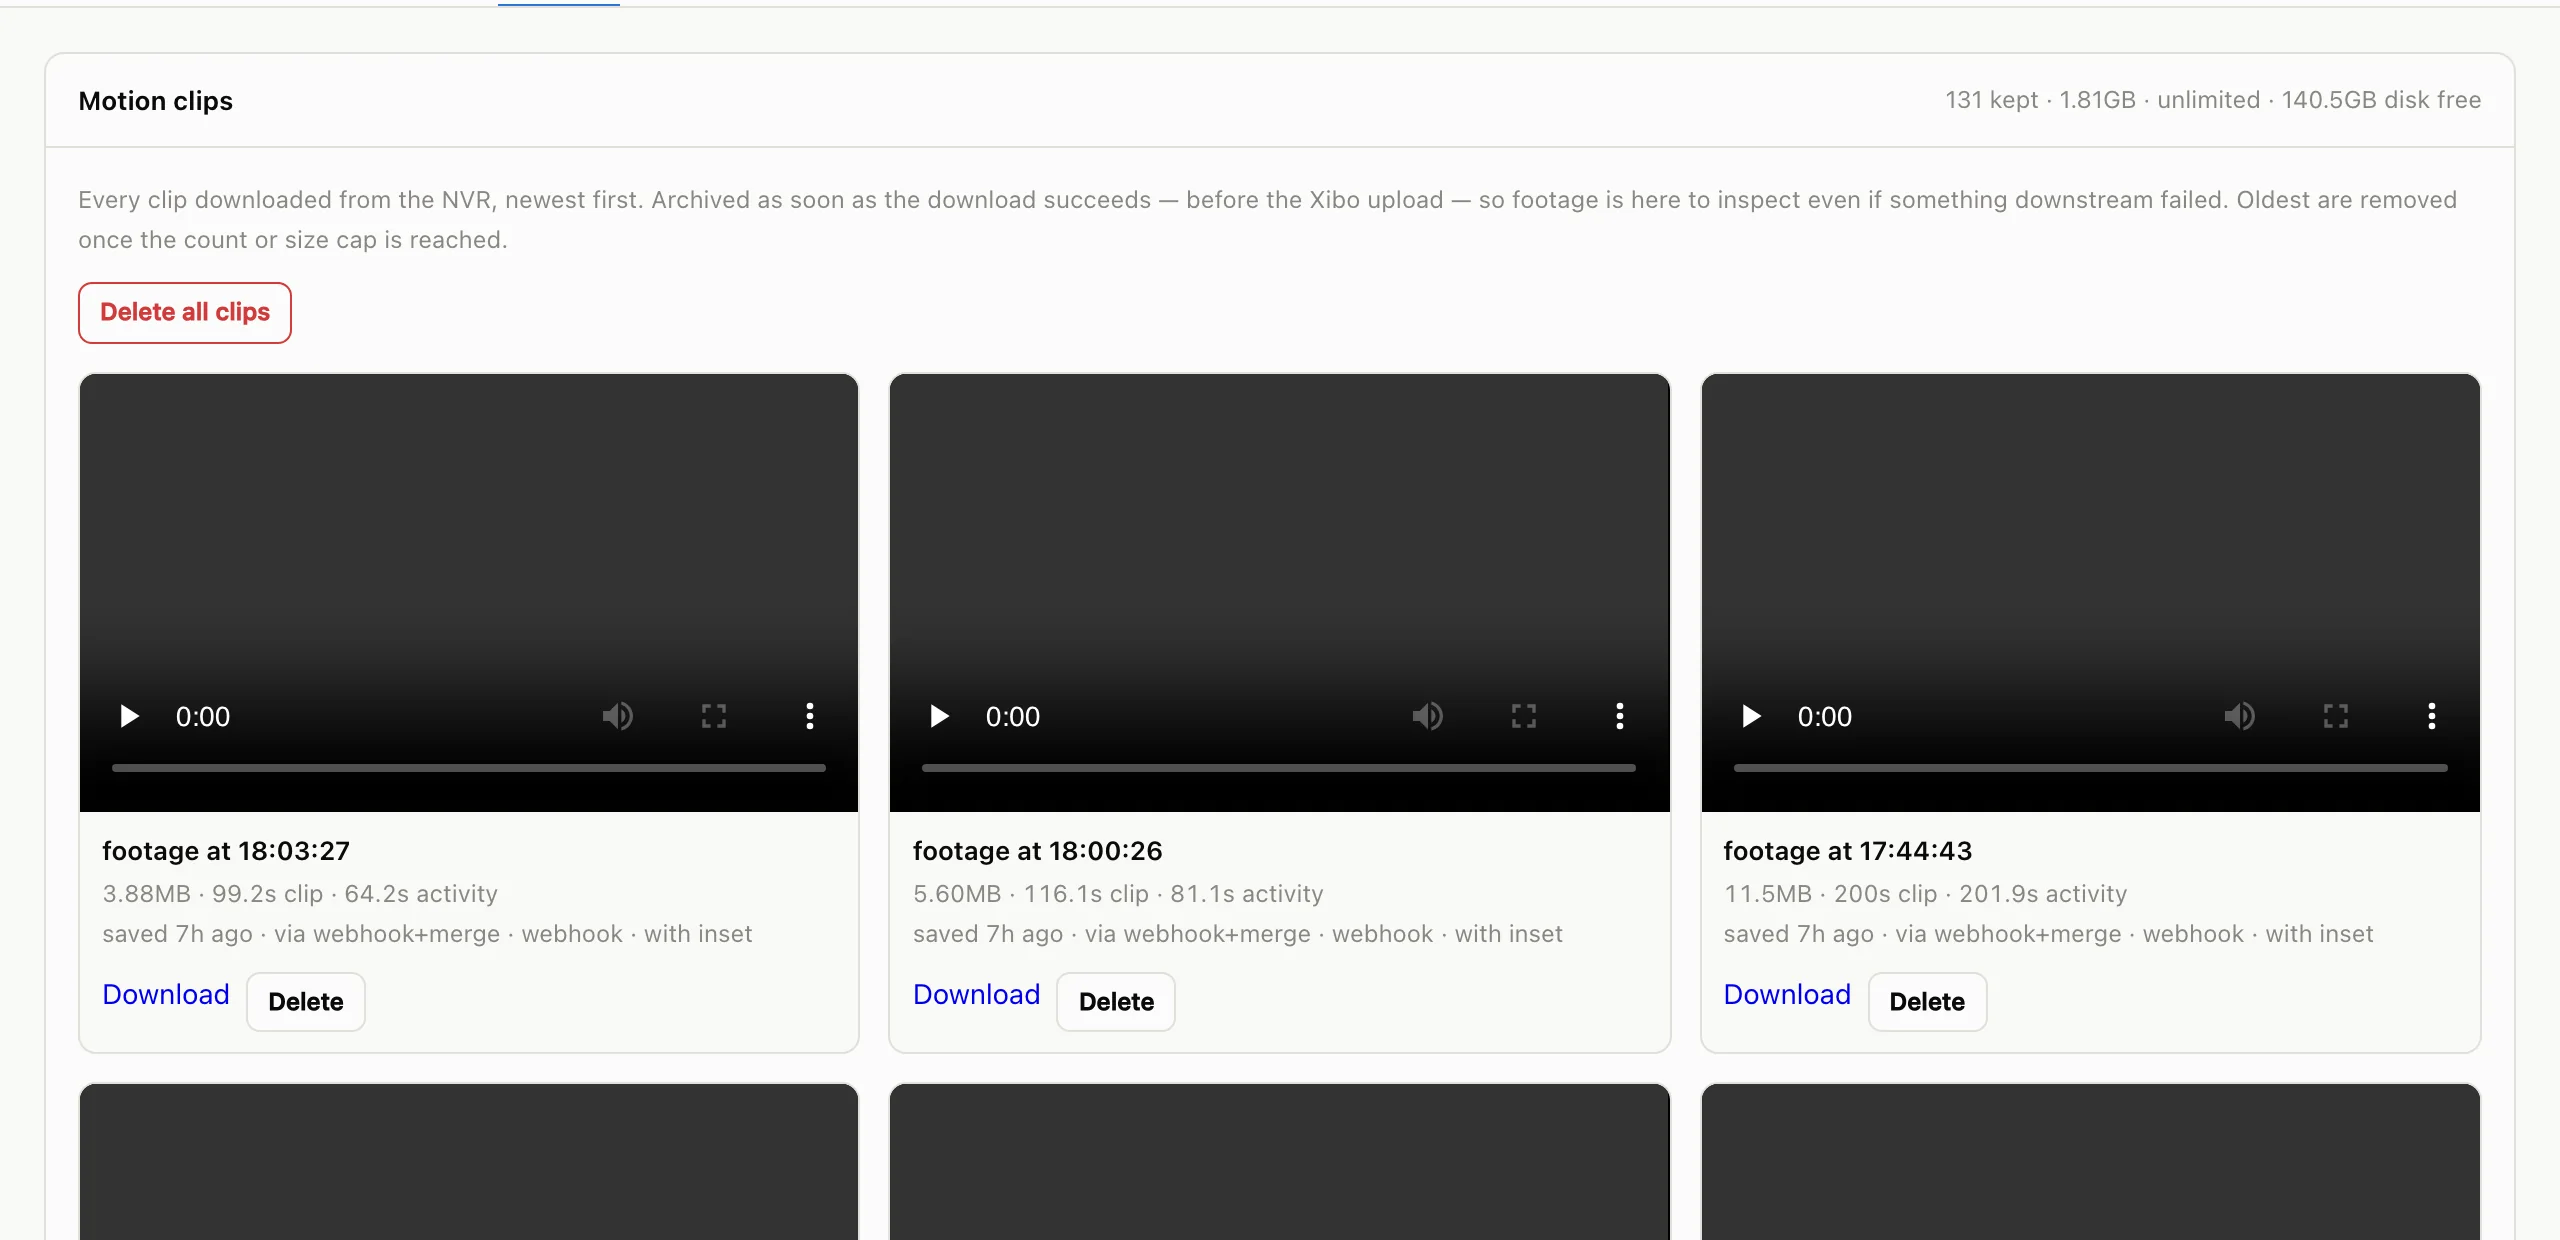Screen dimensions: 2560x1240
Task: Mute the 18:00:26 clip's audio
Action: [1427, 716]
